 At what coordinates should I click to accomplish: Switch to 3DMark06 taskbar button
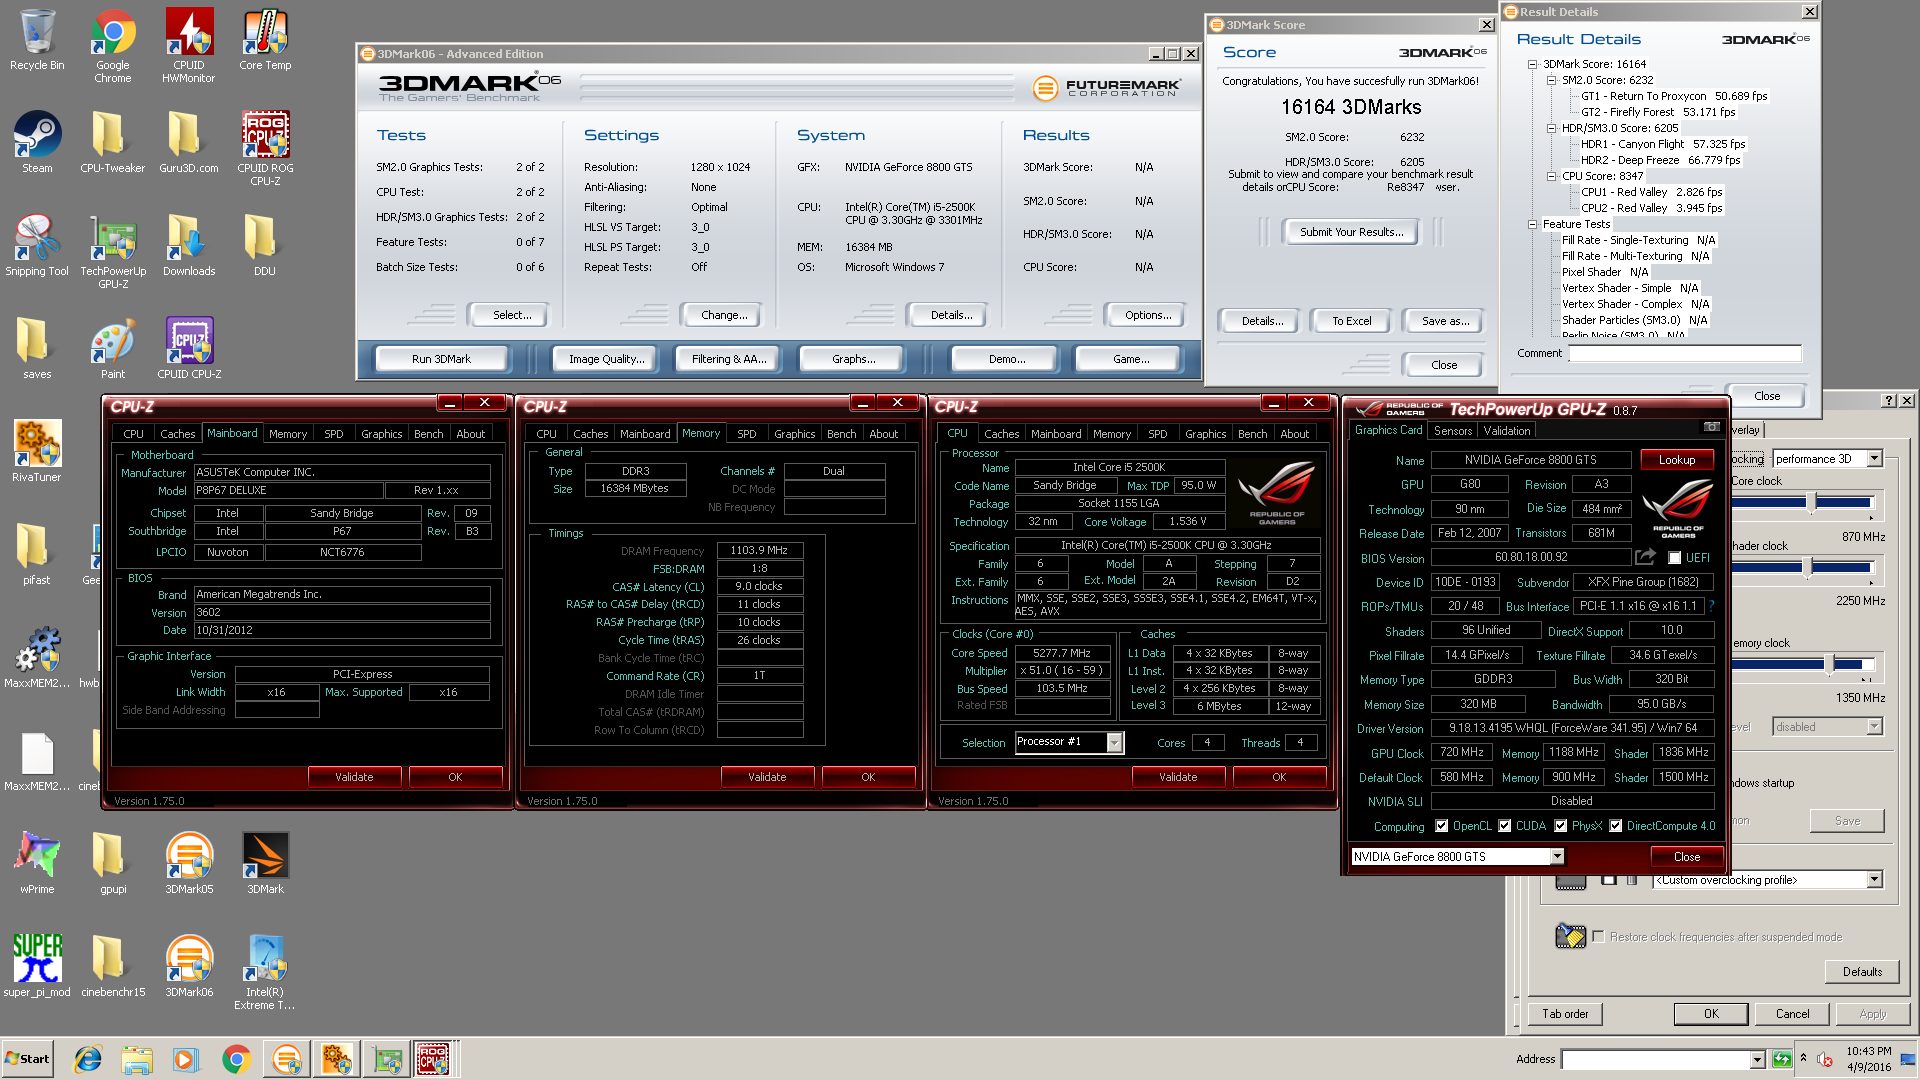[x=286, y=1059]
